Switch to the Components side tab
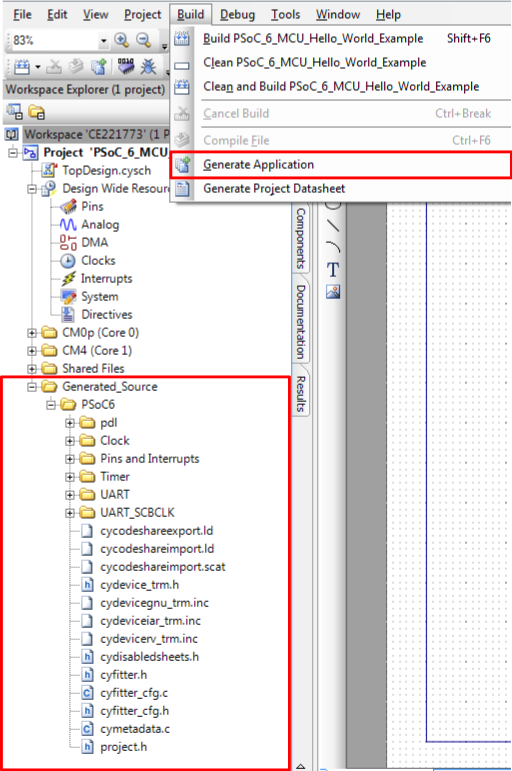Image resolution: width=512 pixels, height=771 pixels. click(301, 238)
